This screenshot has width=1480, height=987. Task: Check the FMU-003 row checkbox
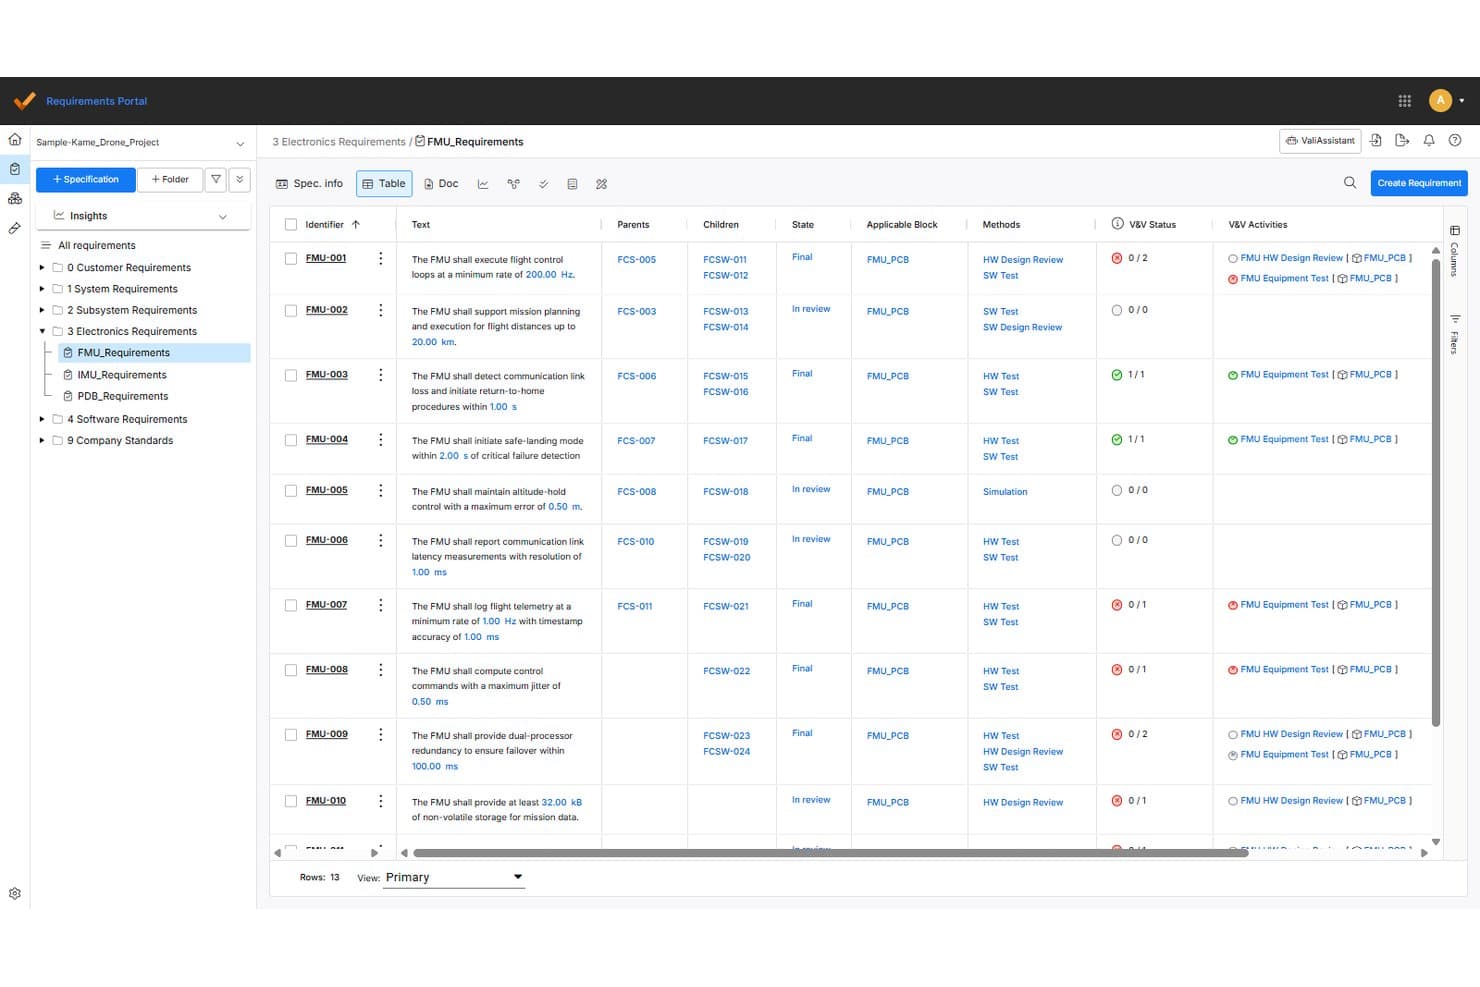click(x=291, y=376)
